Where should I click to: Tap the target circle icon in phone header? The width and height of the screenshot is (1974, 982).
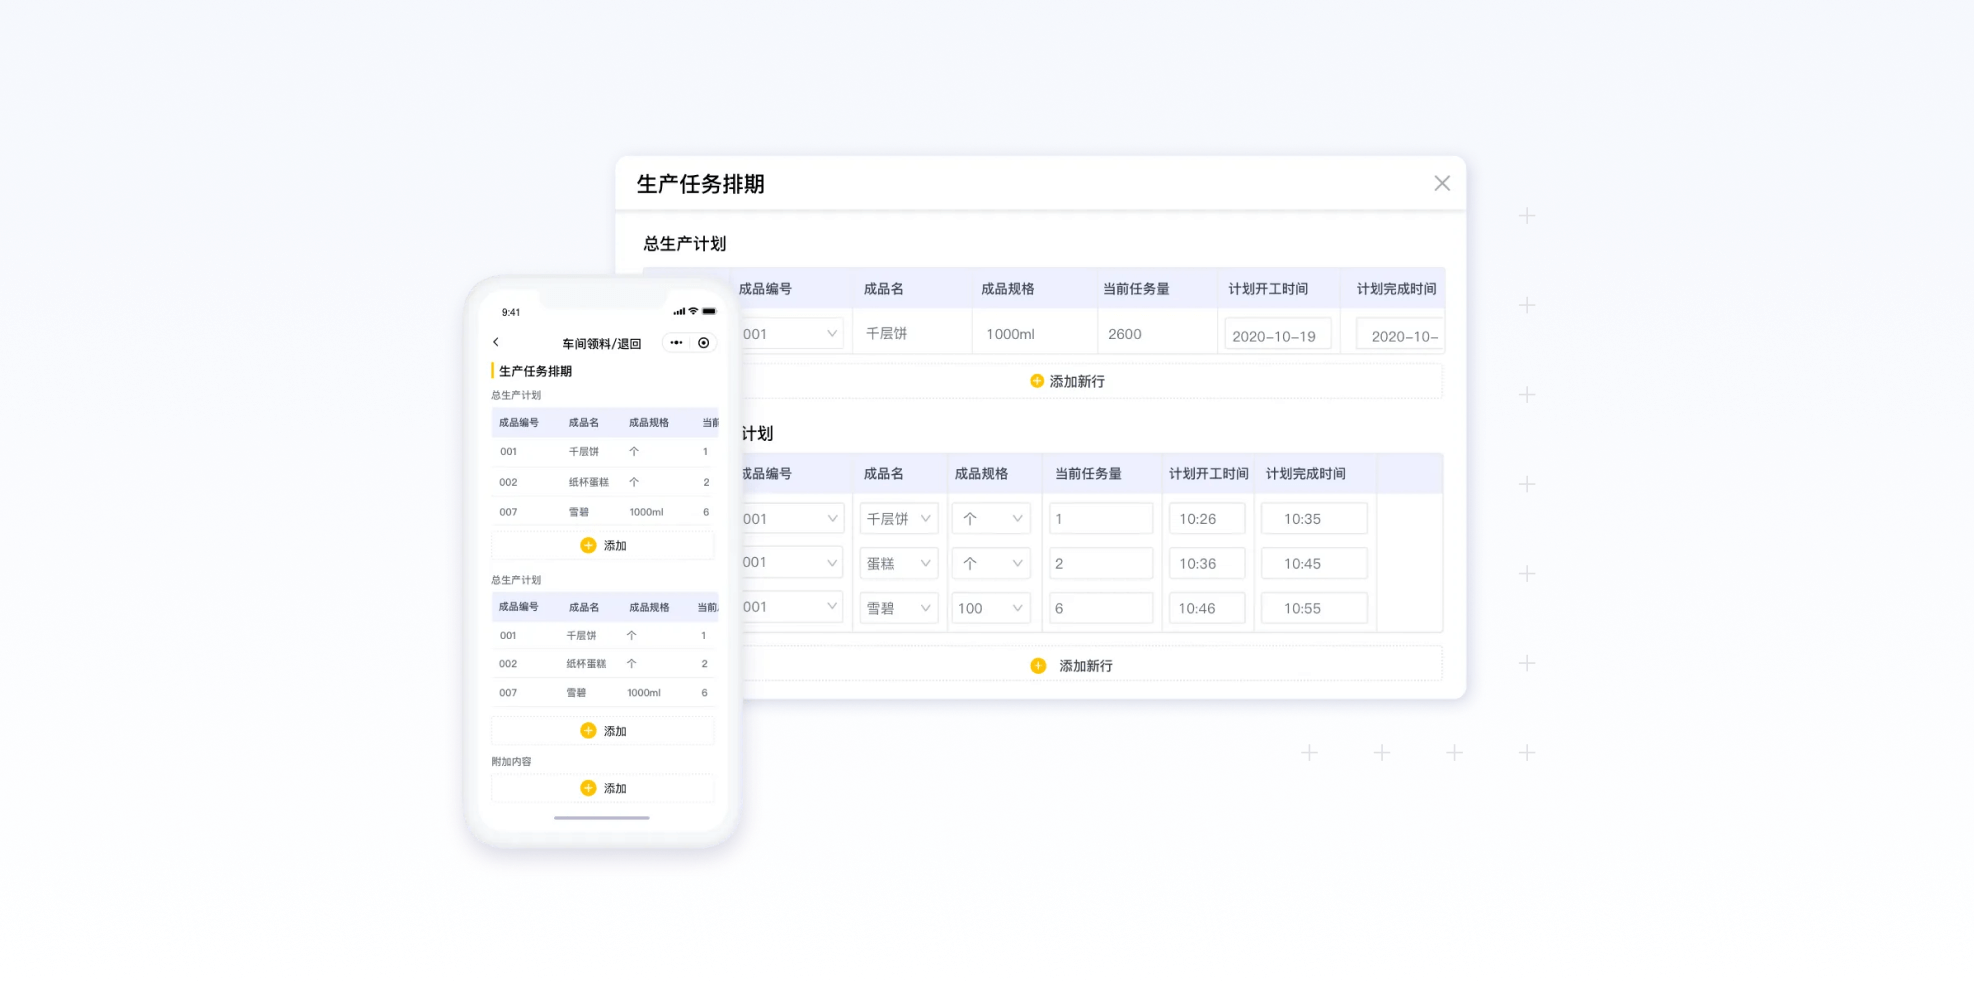[704, 343]
